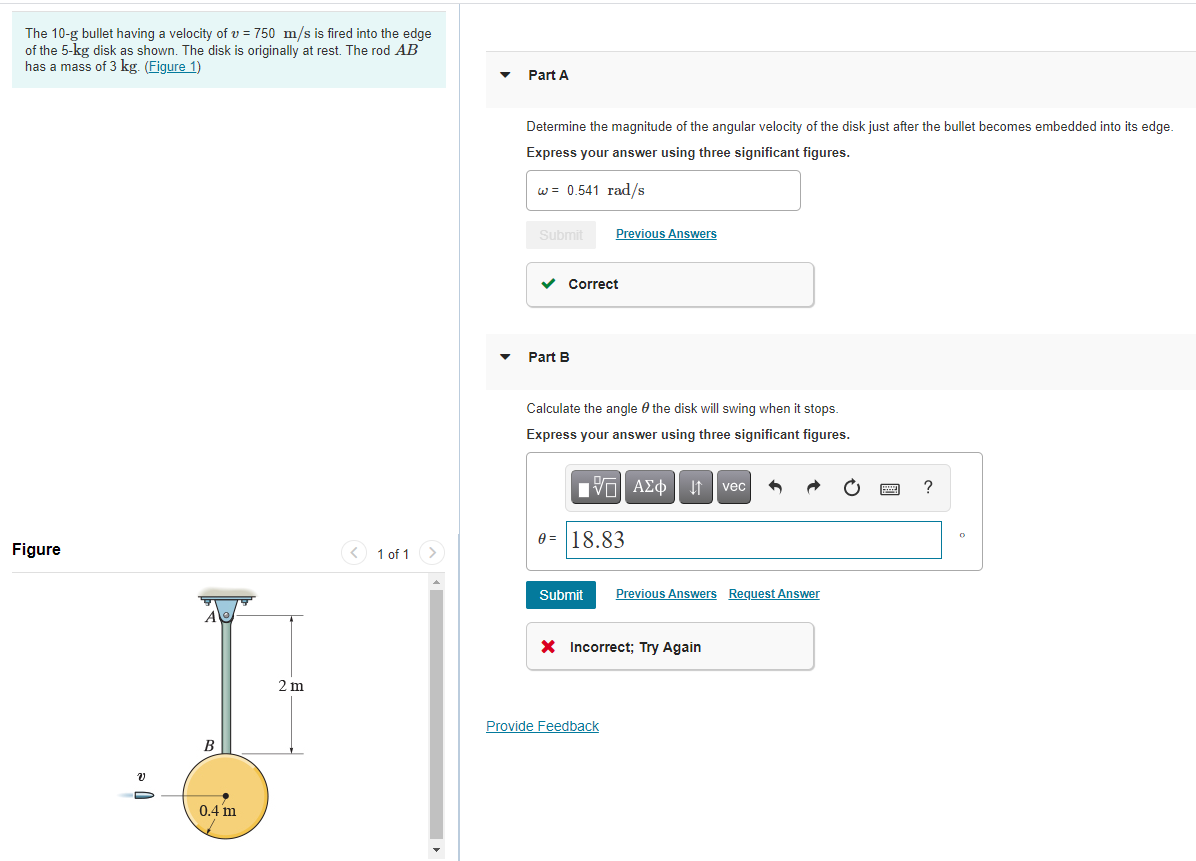
Task: Open the equation templates icon
Action: coord(595,487)
